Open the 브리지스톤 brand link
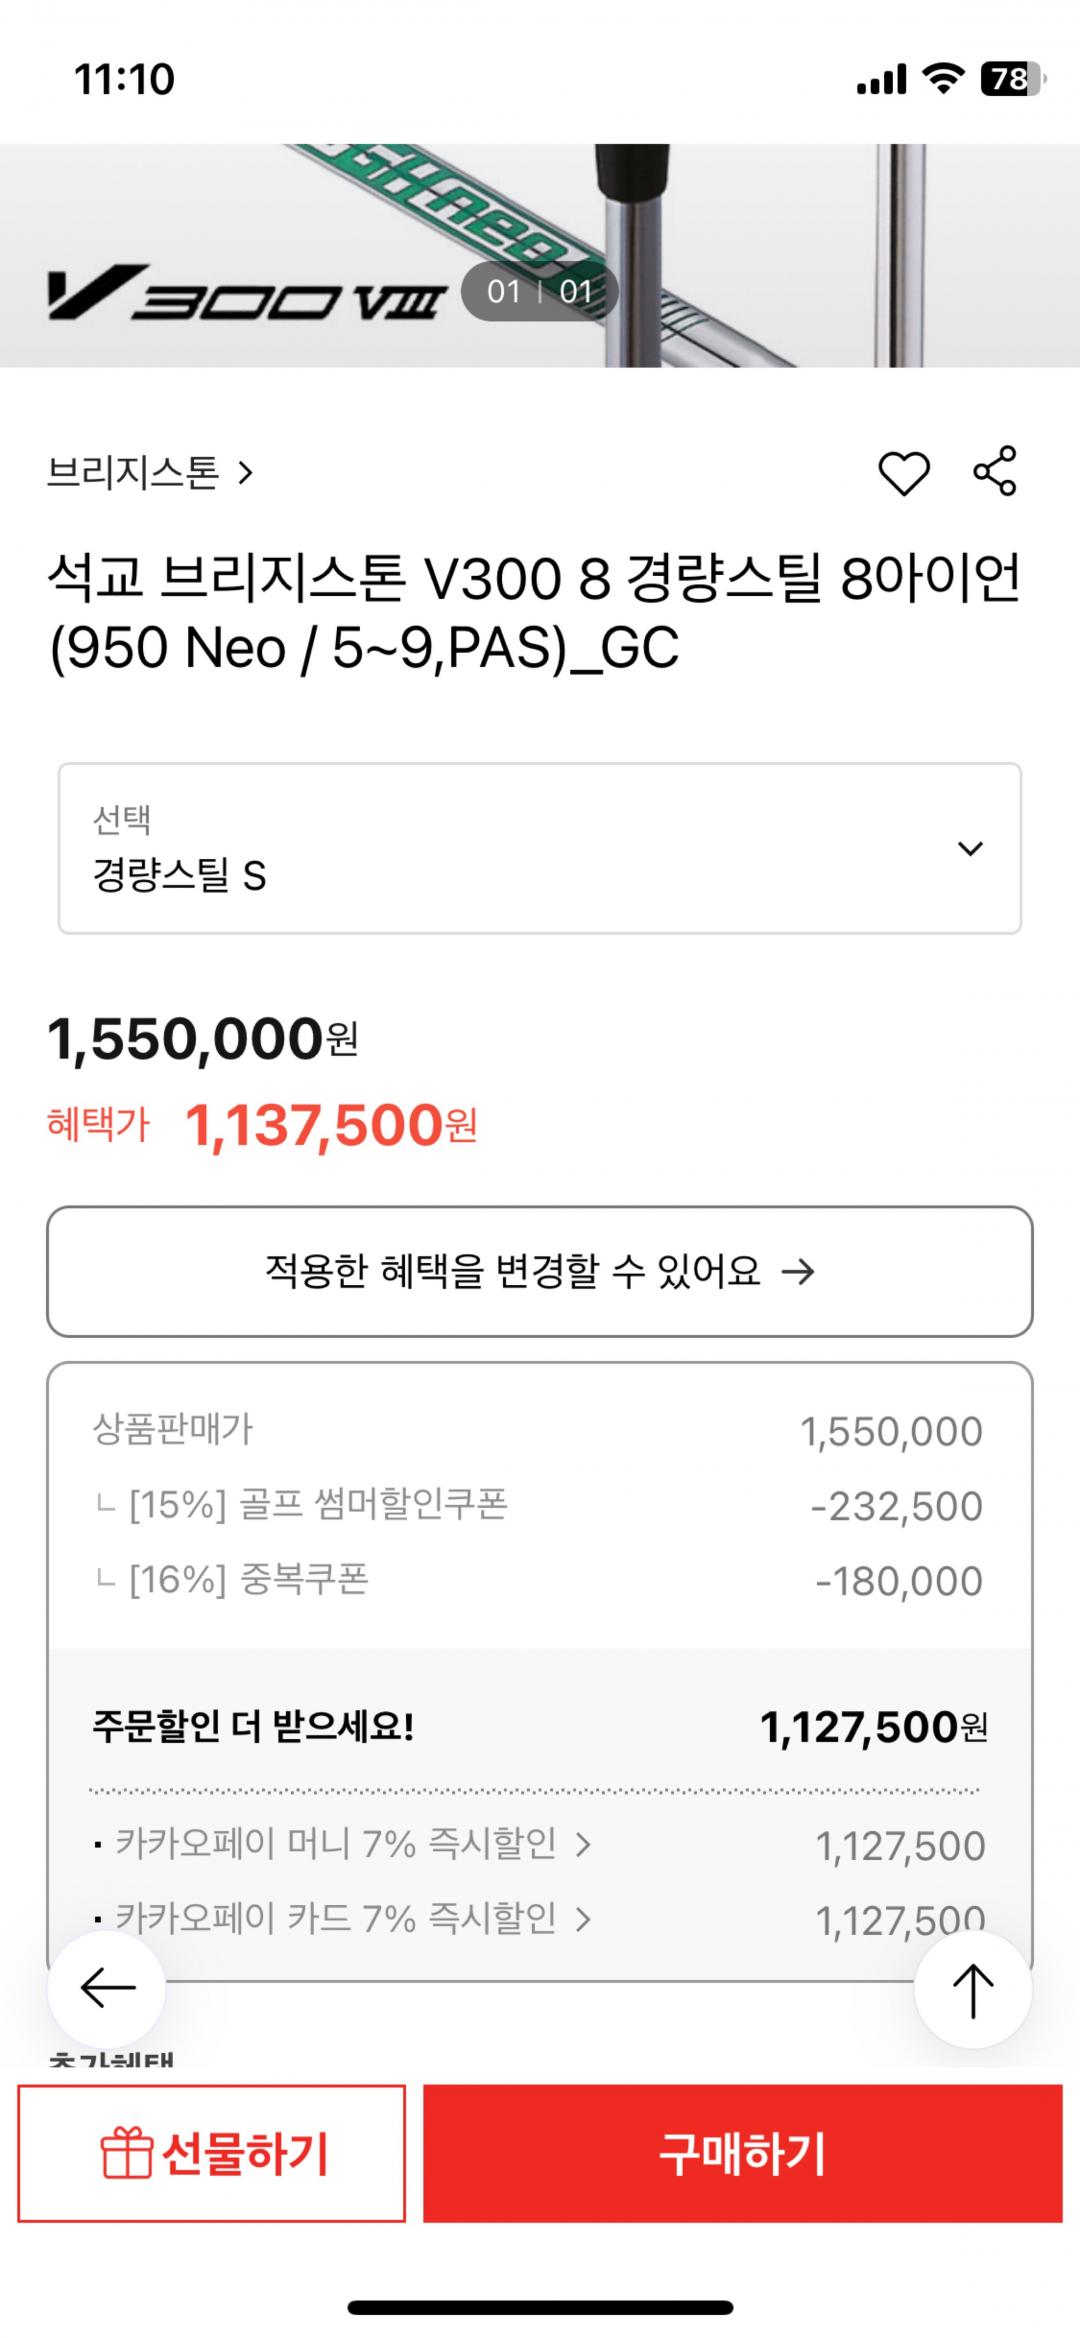Viewport: 1080px width, 2338px height. click(x=150, y=472)
